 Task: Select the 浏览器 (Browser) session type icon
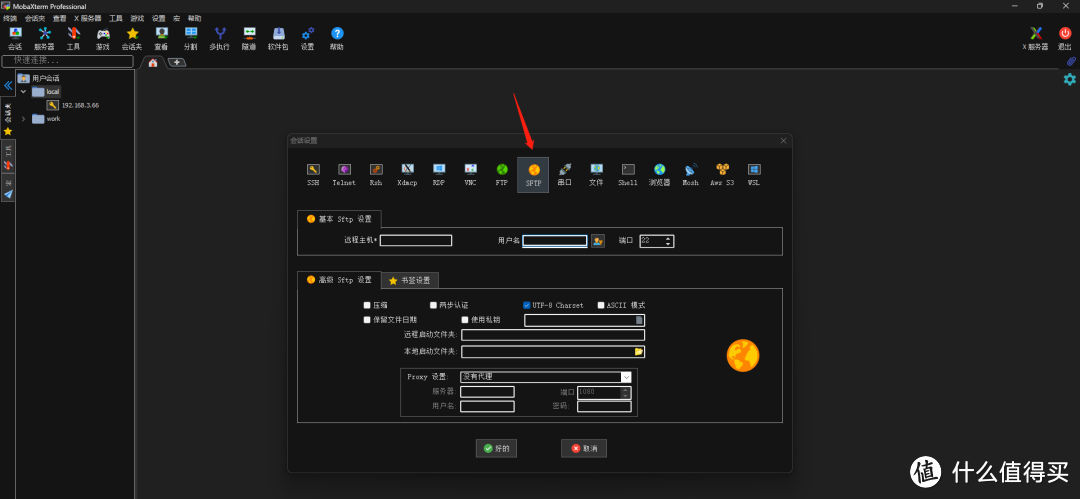point(659,175)
